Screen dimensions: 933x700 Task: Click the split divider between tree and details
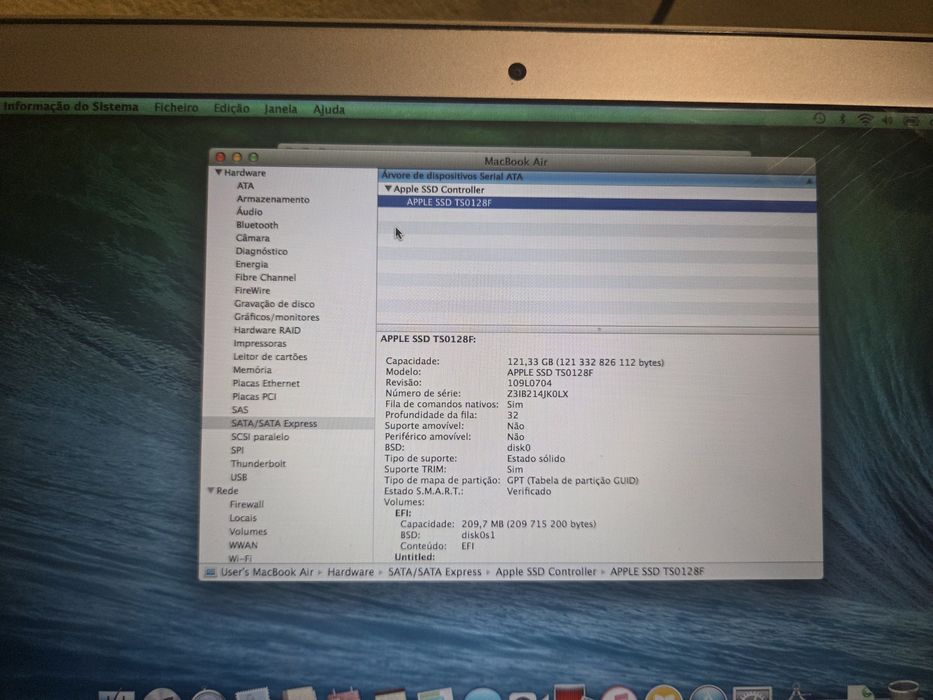click(598, 329)
